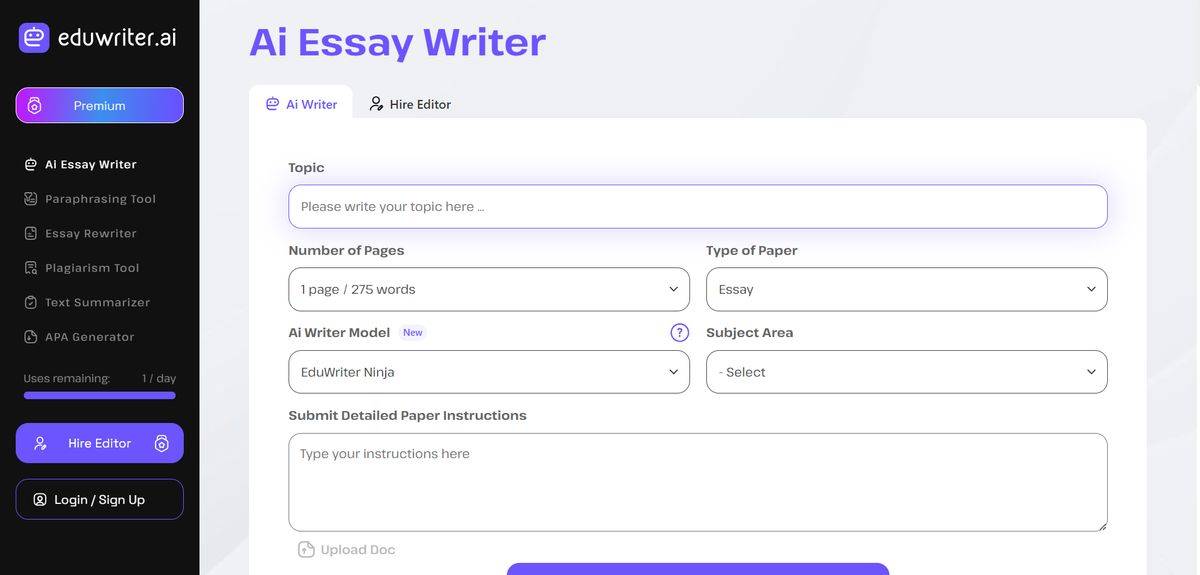Viewport: 1200px width, 575px height.
Task: Click the APA Generator sidebar icon
Action: (31, 337)
